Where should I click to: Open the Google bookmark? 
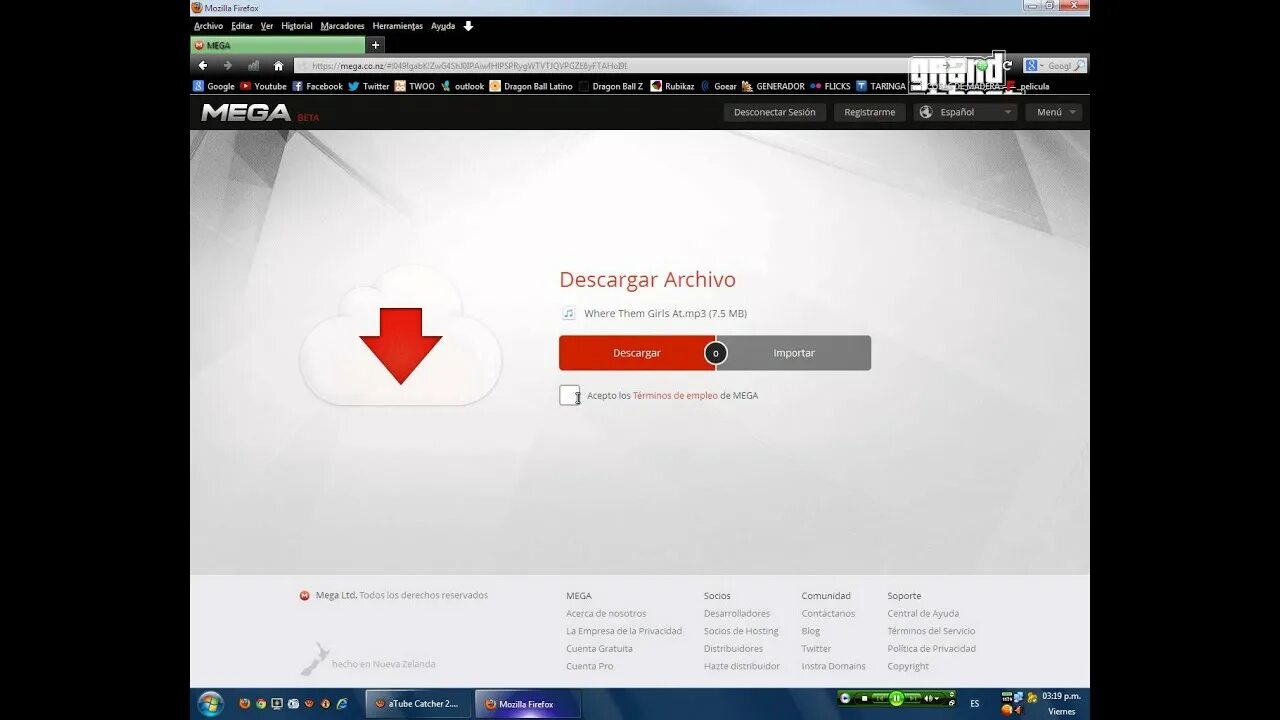tap(214, 86)
